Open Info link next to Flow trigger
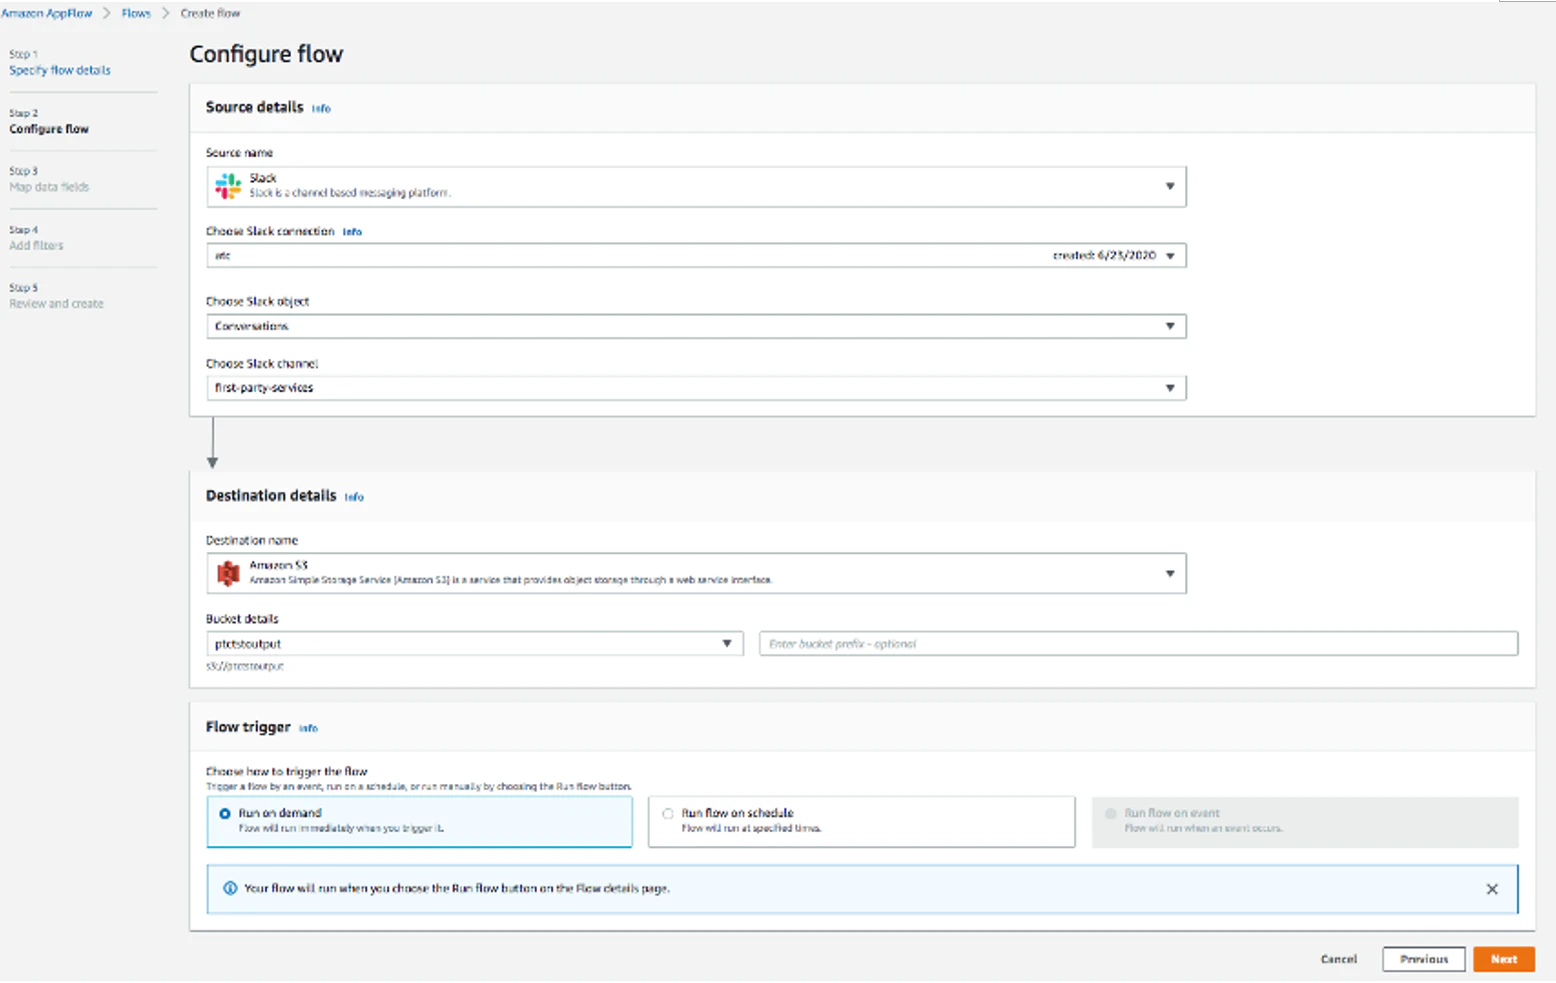Viewport: 1556px width, 983px height. click(x=308, y=728)
